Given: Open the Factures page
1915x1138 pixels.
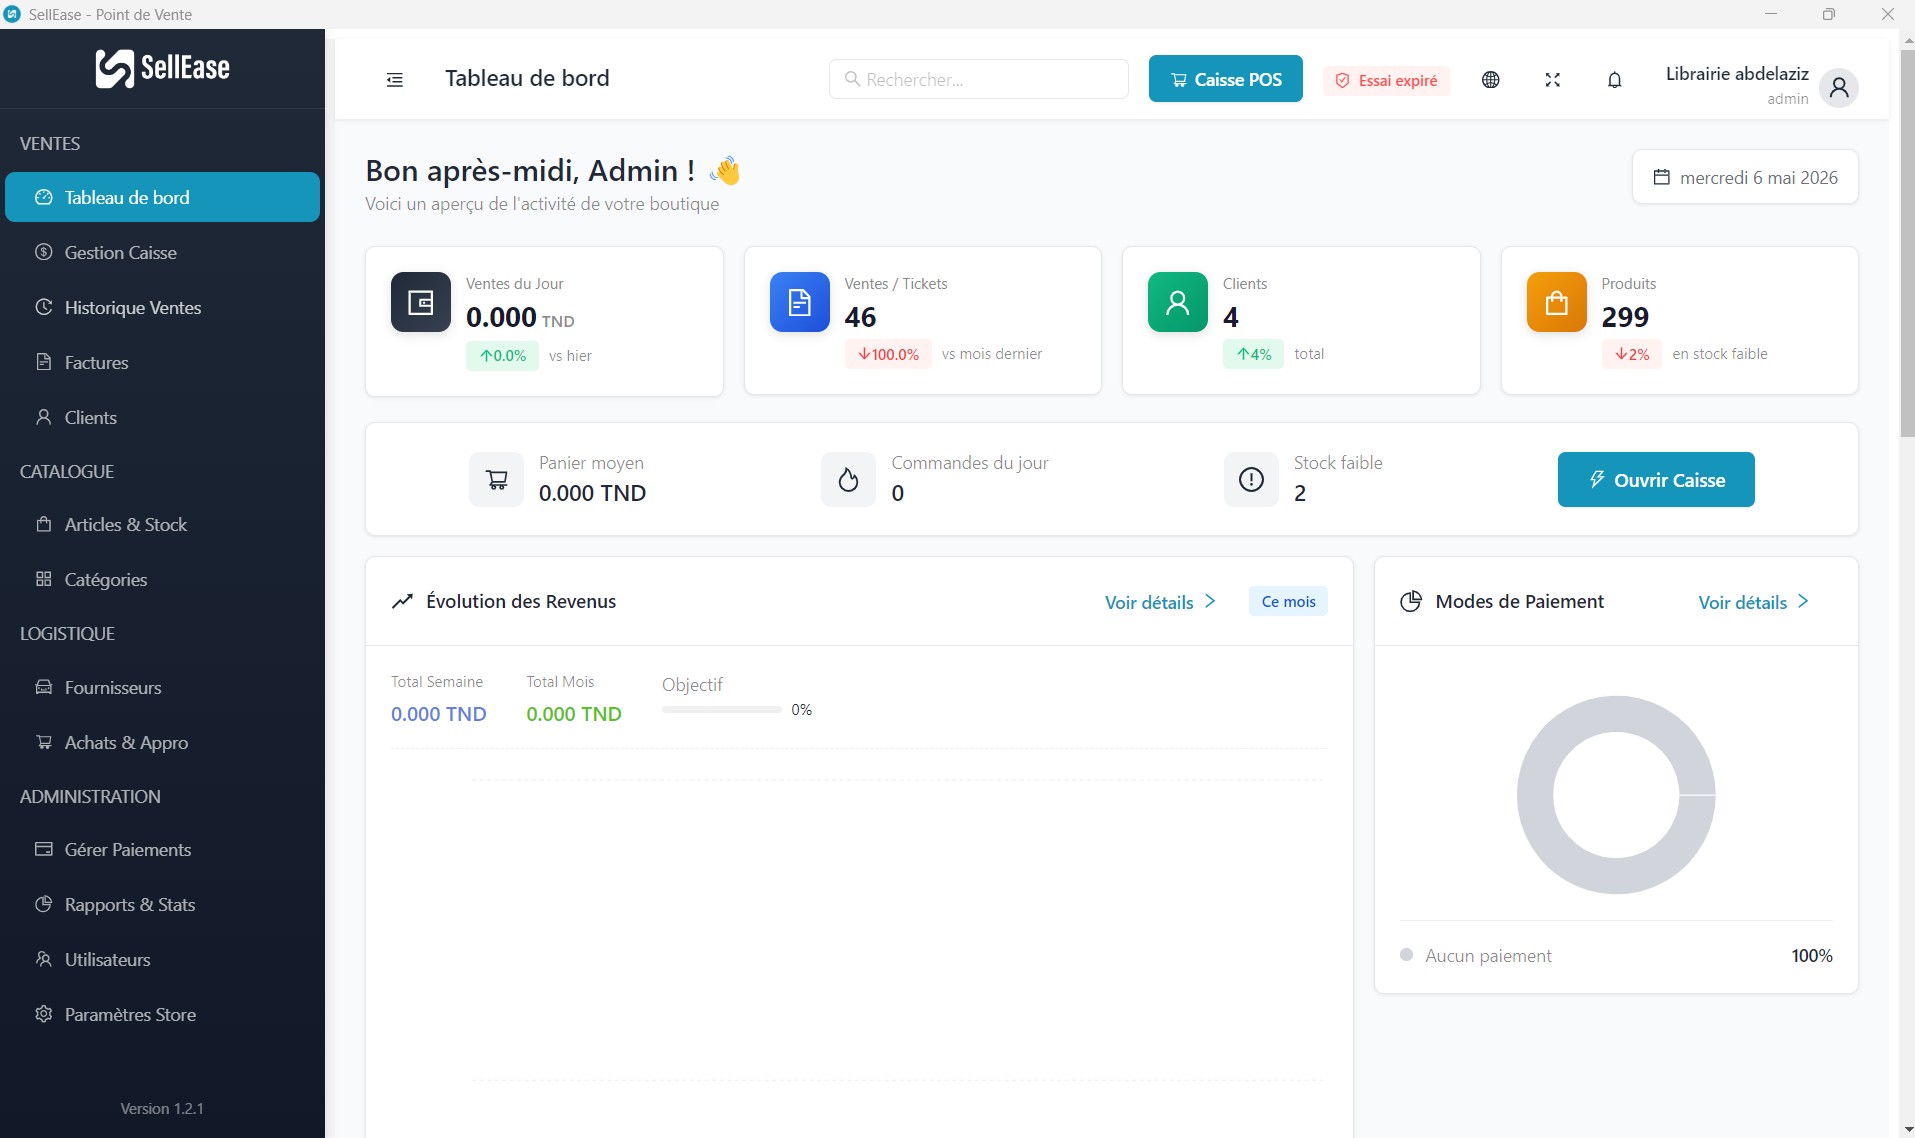Looking at the screenshot, I should (x=162, y=362).
